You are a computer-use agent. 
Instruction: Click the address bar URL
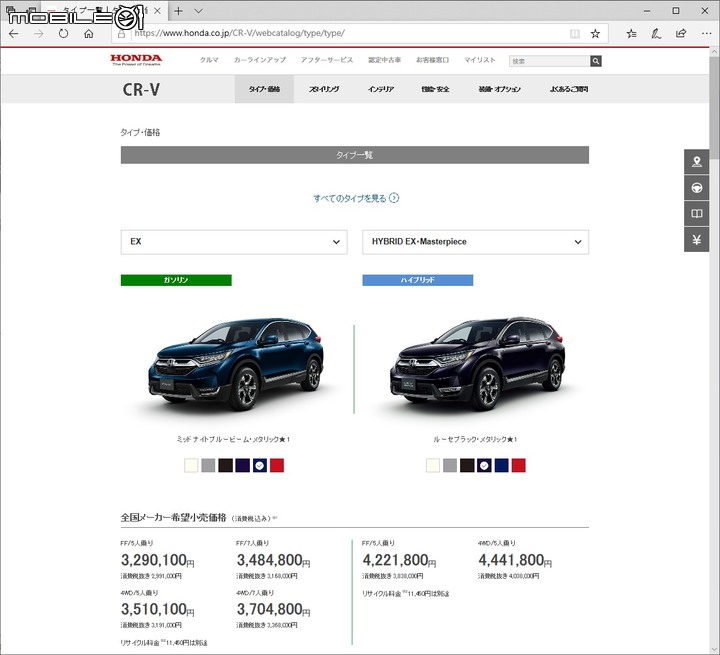(239, 34)
